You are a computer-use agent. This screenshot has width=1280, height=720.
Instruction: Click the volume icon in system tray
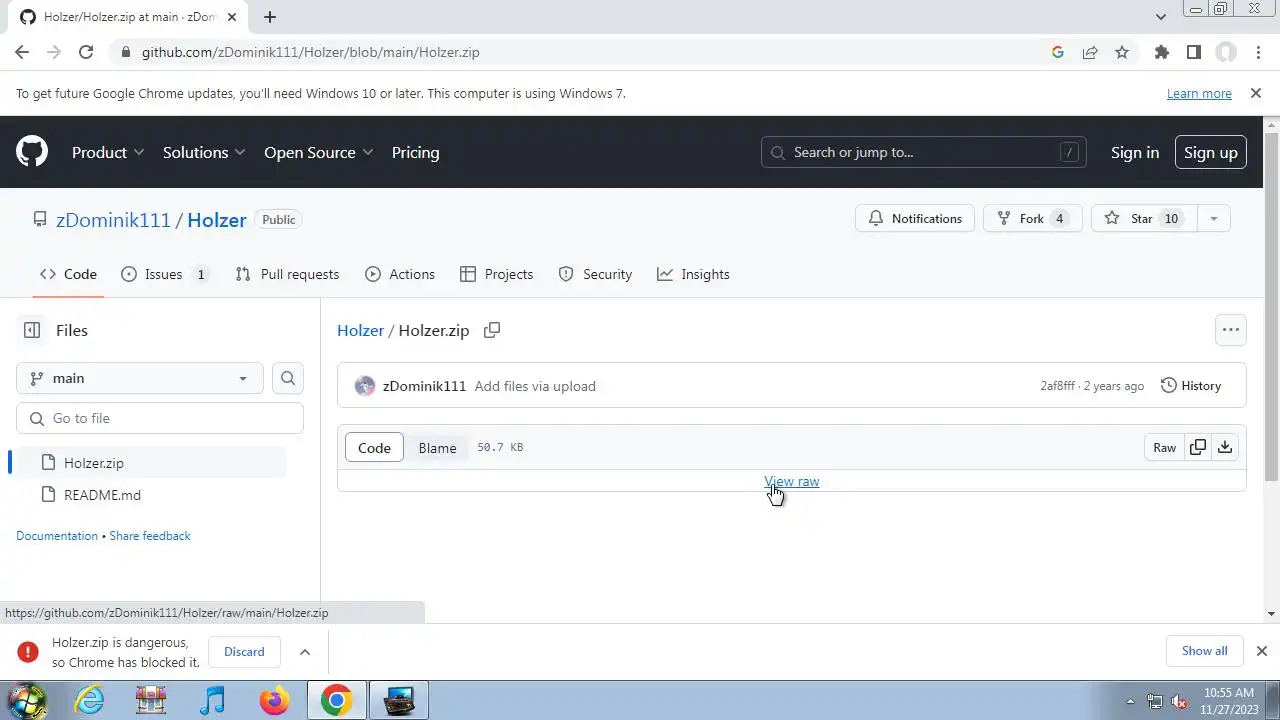pyautogui.click(x=1179, y=701)
